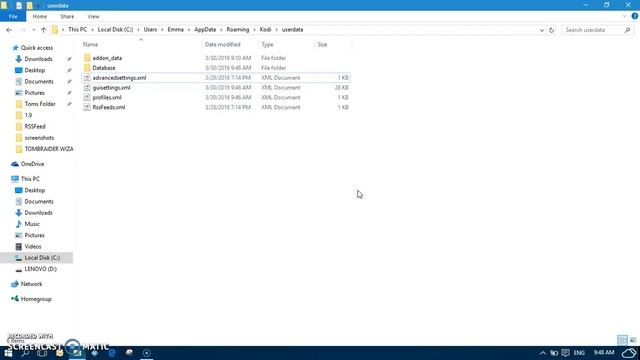This screenshot has width=640, height=360.
Task: Expand the address bar history dropdown
Action: tap(542, 30)
